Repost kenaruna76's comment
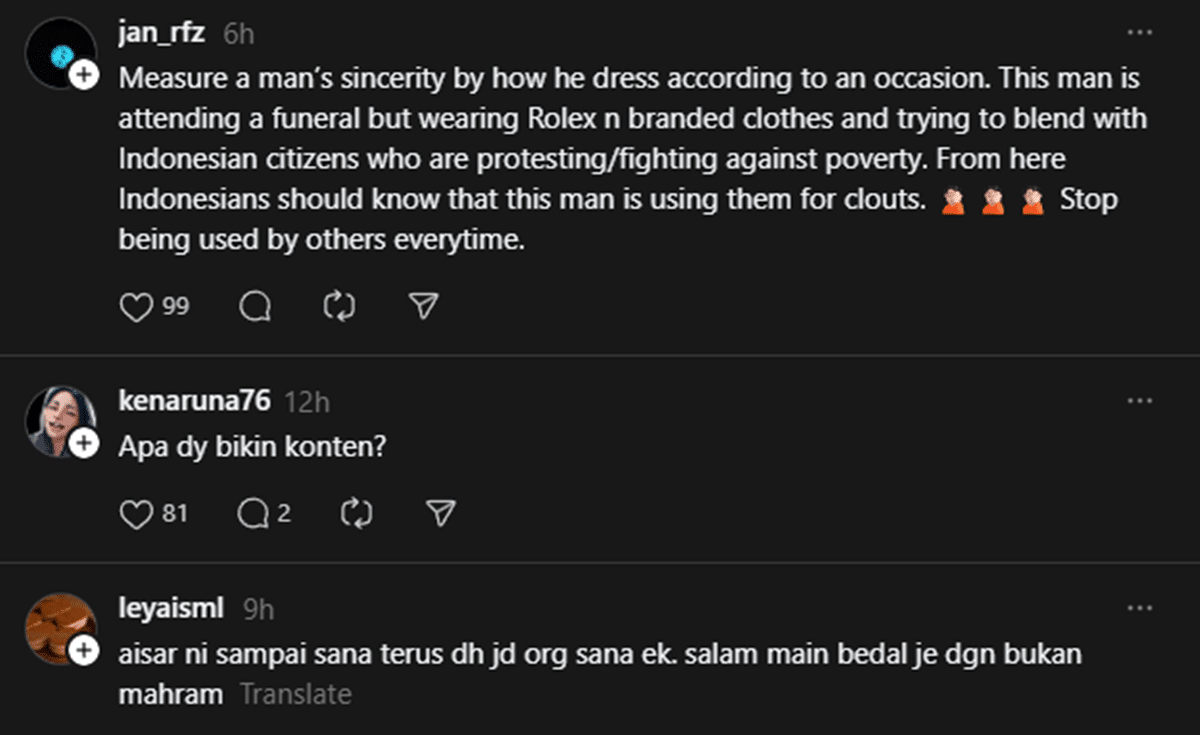The image size is (1200, 735). [x=356, y=514]
